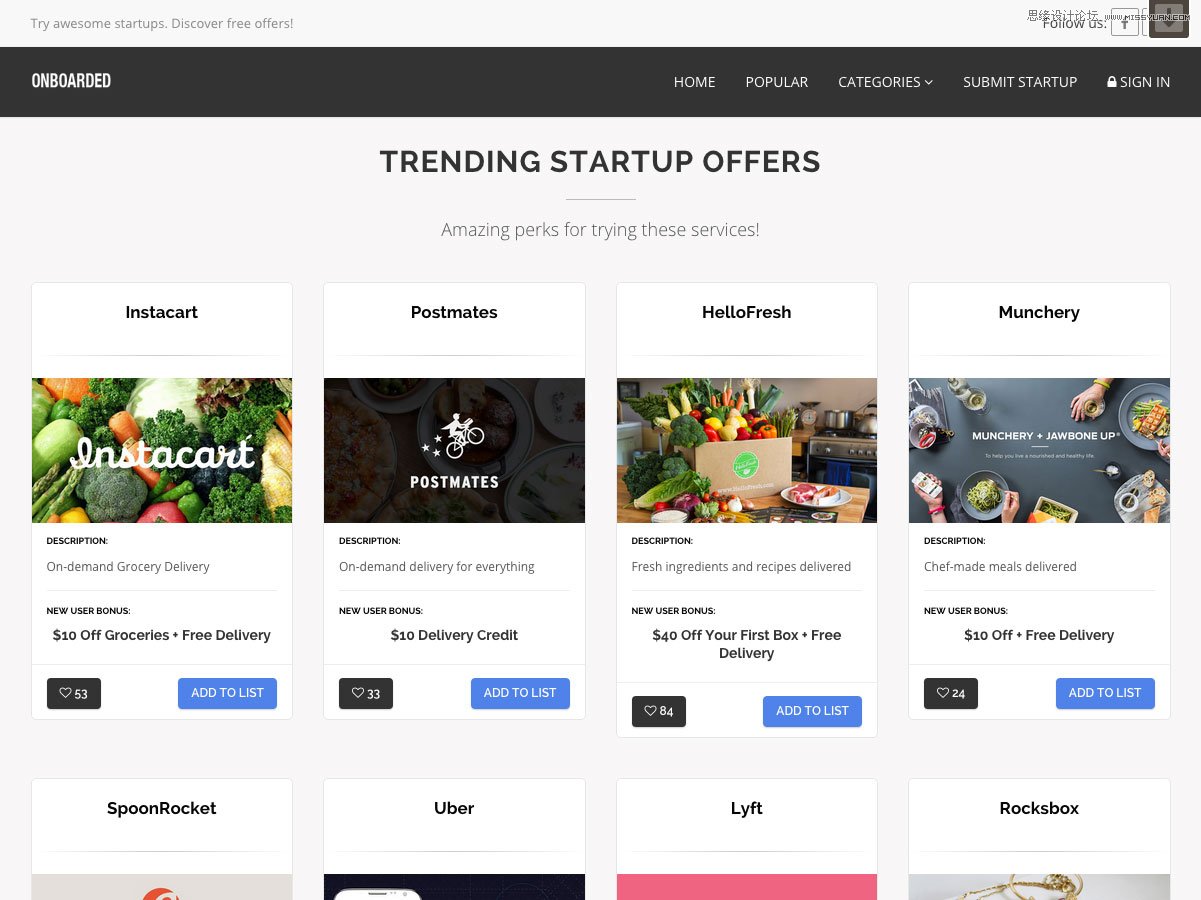Open the Submit Startup page

click(1020, 82)
